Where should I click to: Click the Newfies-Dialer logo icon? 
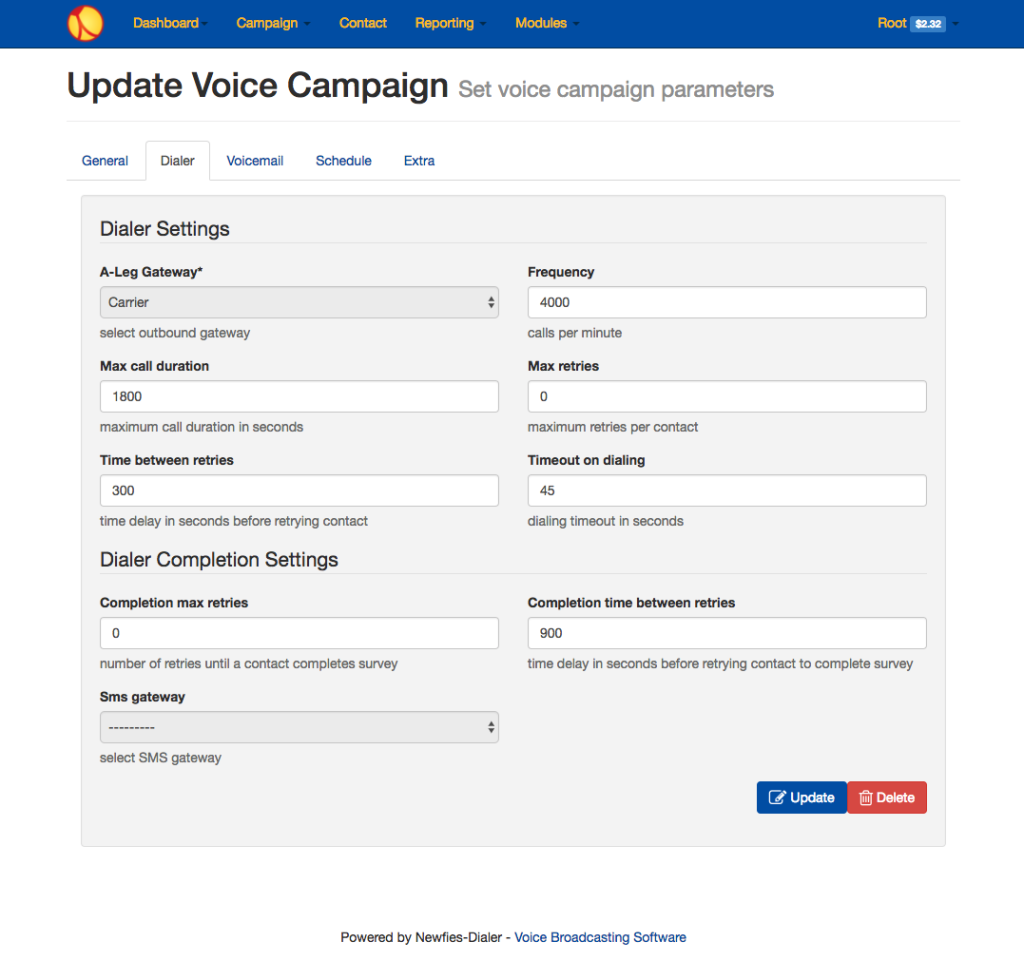tap(85, 23)
